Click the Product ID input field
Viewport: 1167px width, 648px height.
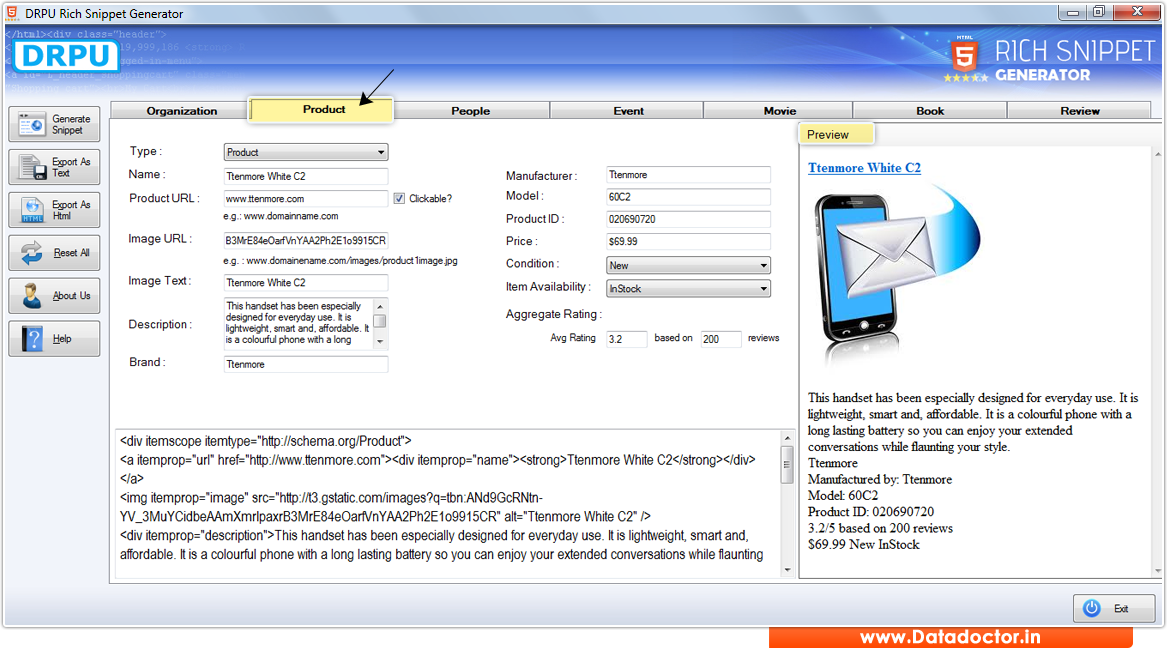point(688,219)
